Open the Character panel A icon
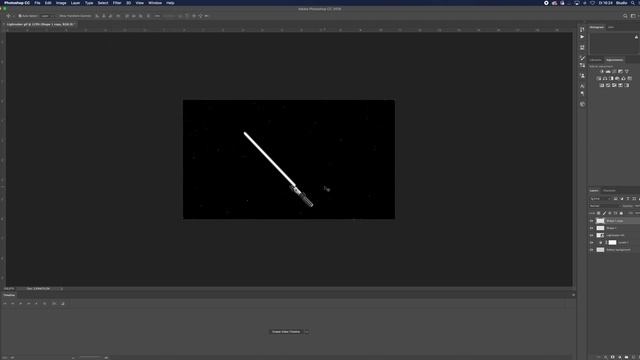This screenshot has height=360, width=640. click(x=582, y=87)
